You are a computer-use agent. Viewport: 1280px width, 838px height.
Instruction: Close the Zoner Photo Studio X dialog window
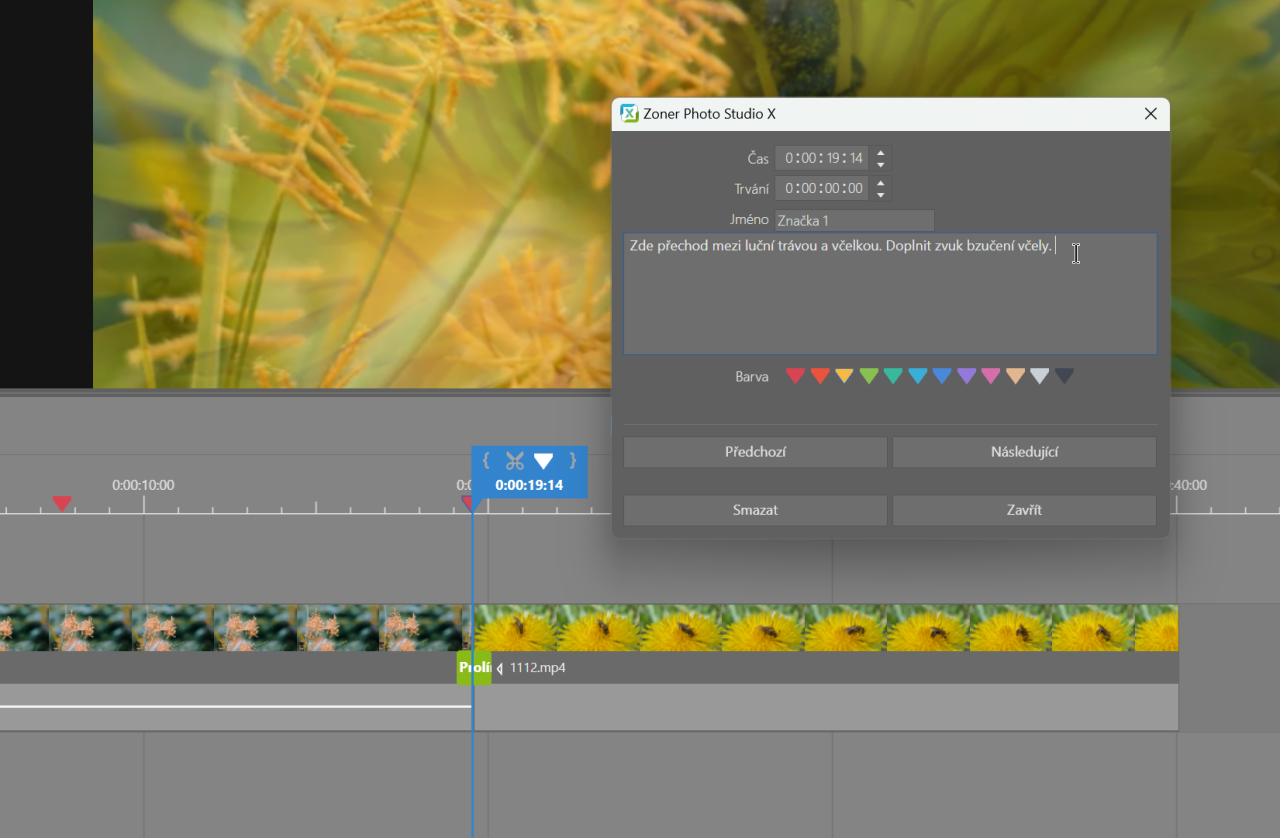(x=1150, y=114)
